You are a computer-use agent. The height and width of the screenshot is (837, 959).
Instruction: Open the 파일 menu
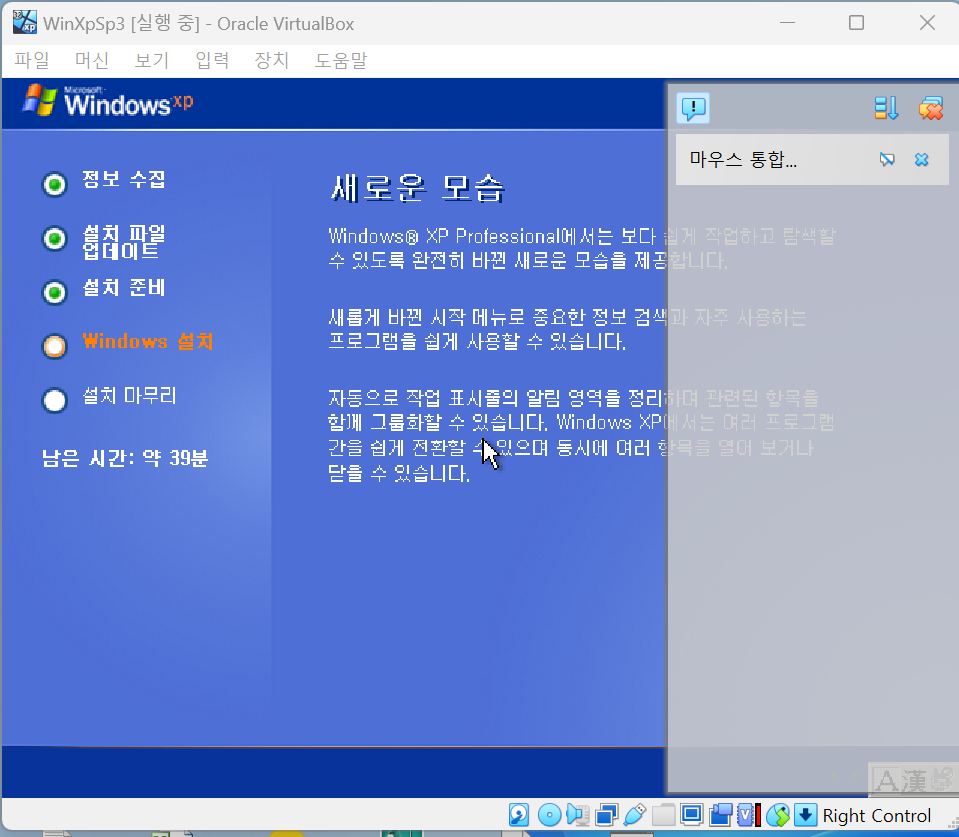32,60
